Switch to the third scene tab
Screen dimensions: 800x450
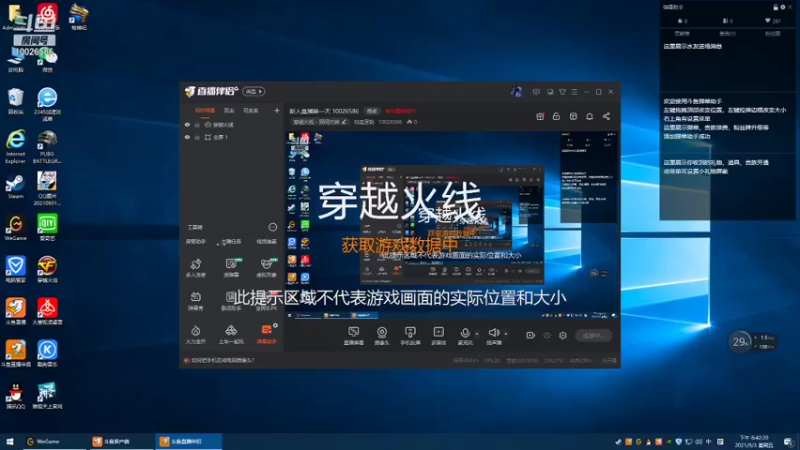point(251,110)
